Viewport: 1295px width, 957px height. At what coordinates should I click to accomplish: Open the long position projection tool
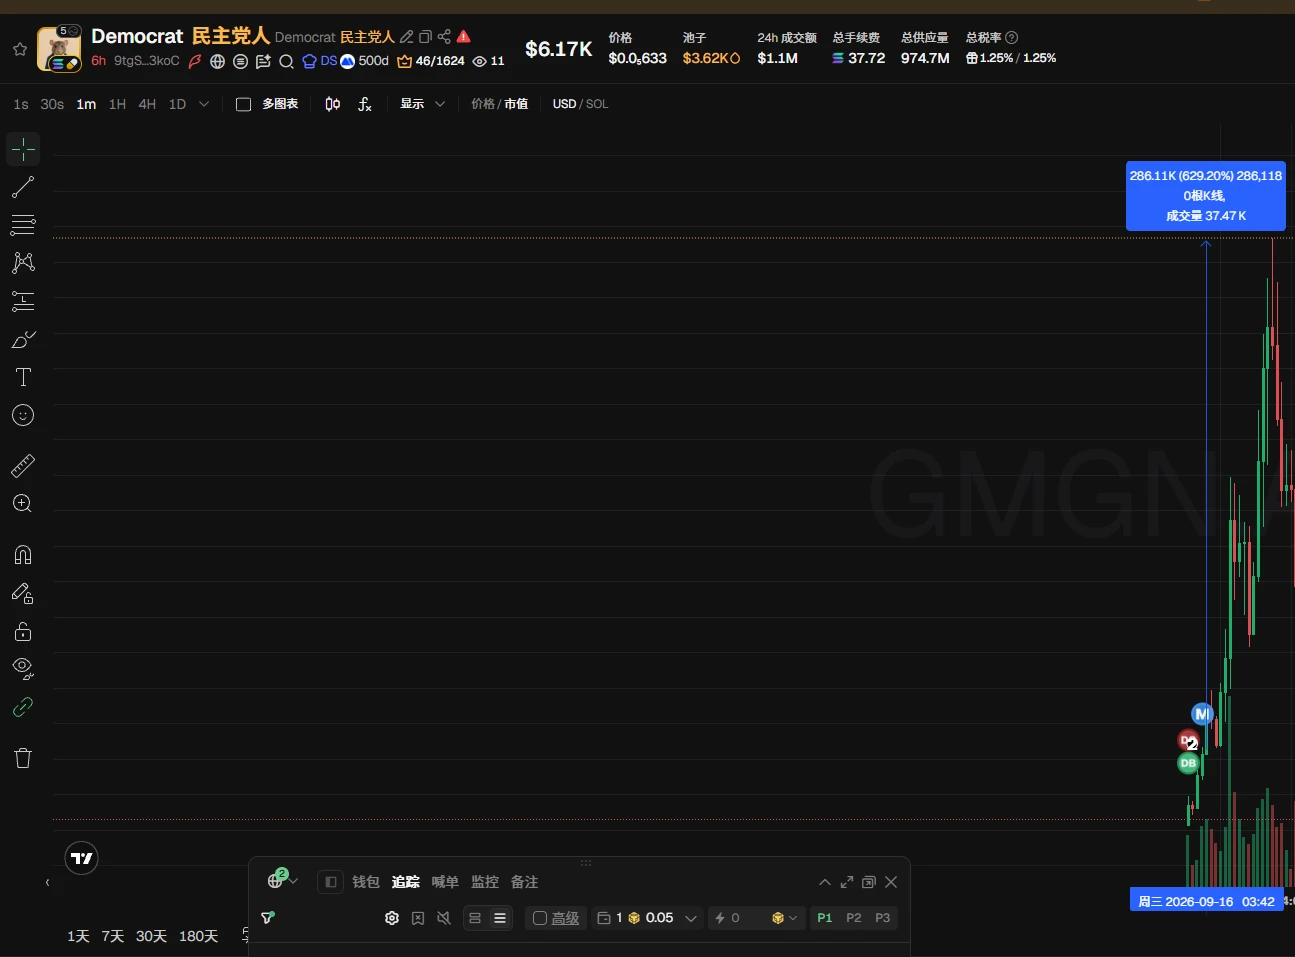[23, 301]
